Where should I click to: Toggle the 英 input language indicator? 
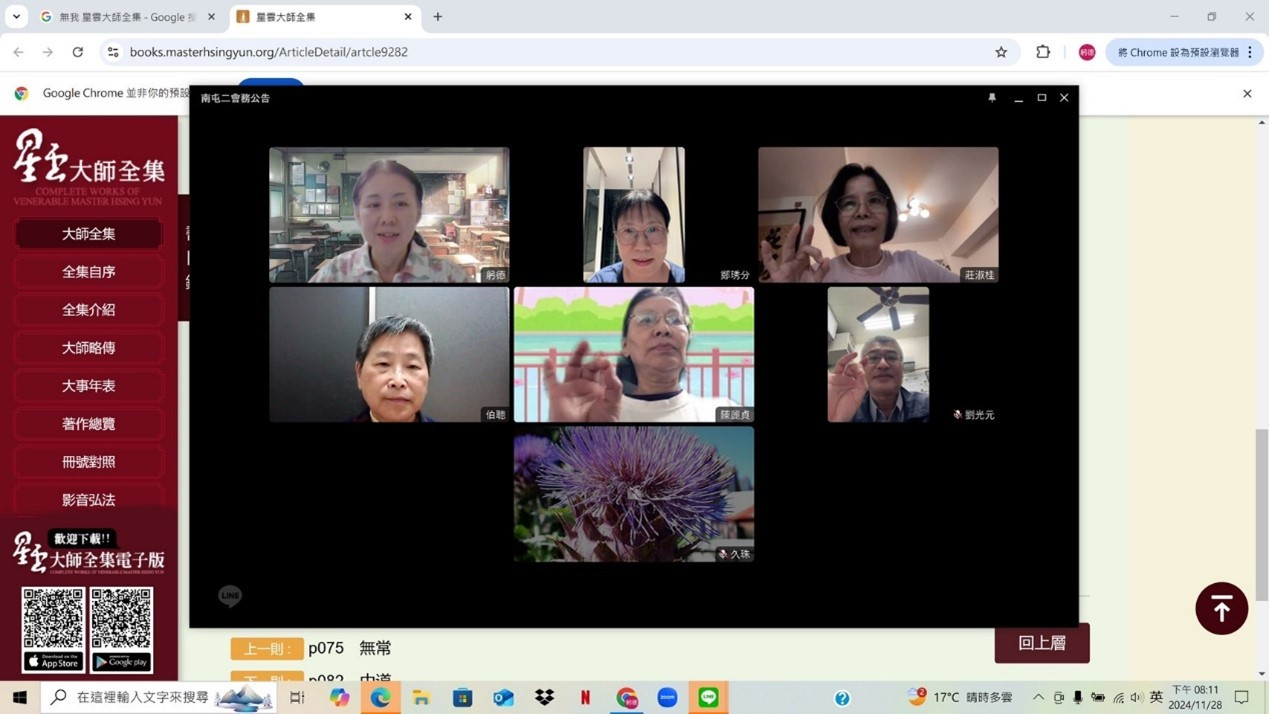pos(1156,697)
